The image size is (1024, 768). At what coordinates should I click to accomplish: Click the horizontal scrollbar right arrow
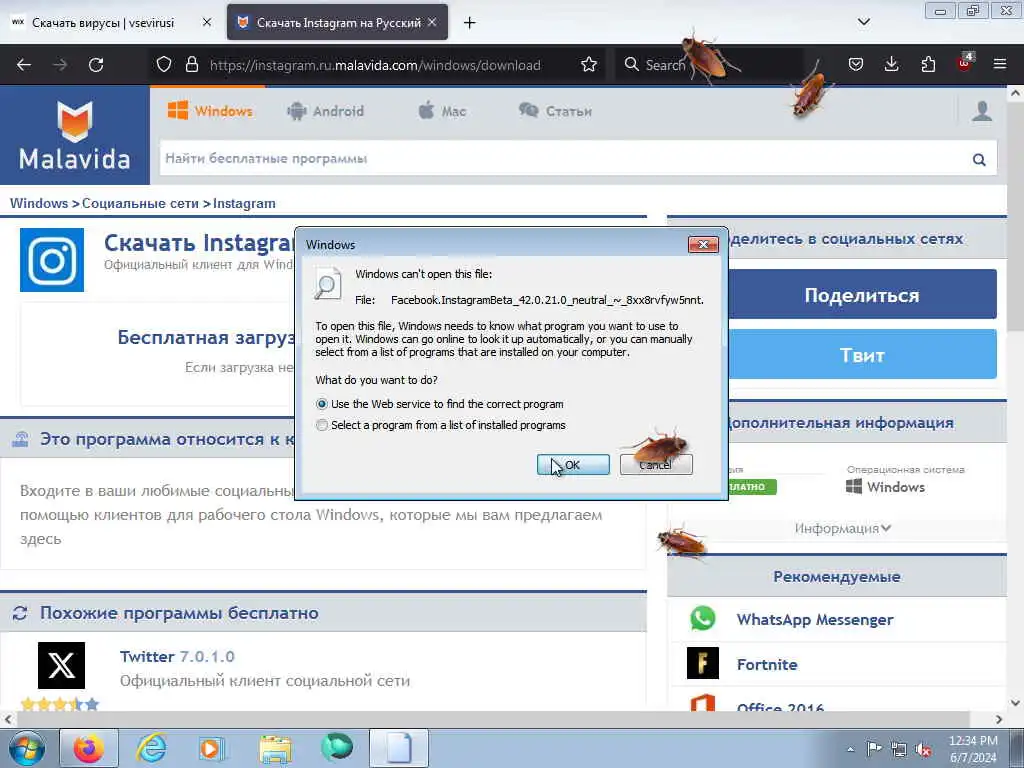999,719
